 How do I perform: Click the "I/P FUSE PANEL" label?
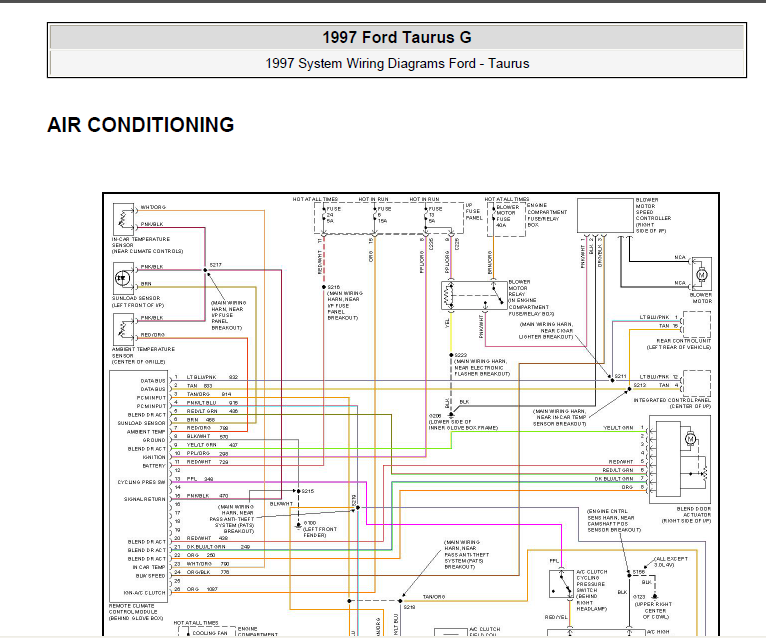[473, 212]
